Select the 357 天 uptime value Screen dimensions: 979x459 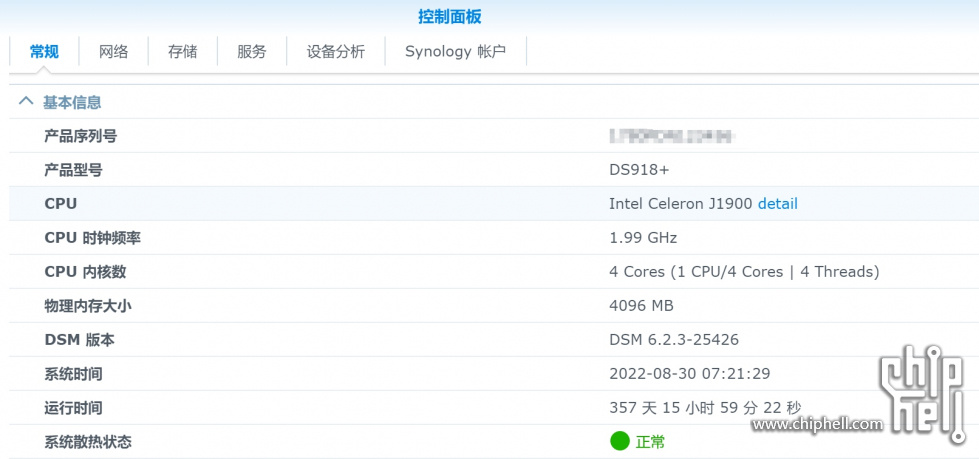[x=705, y=408]
